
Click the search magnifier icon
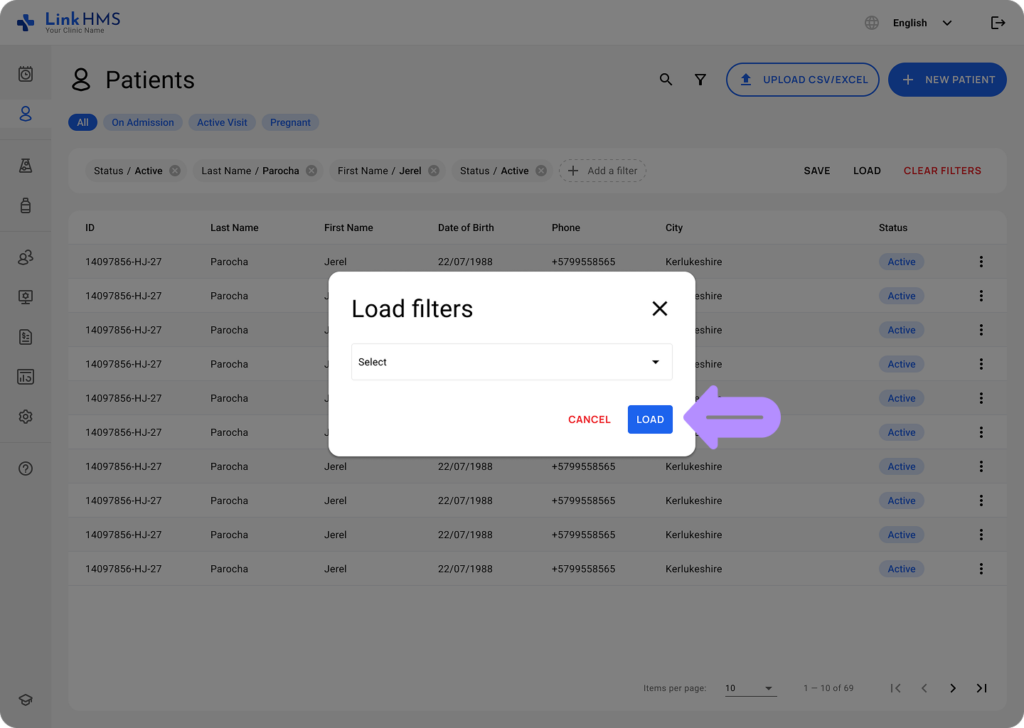(x=666, y=80)
